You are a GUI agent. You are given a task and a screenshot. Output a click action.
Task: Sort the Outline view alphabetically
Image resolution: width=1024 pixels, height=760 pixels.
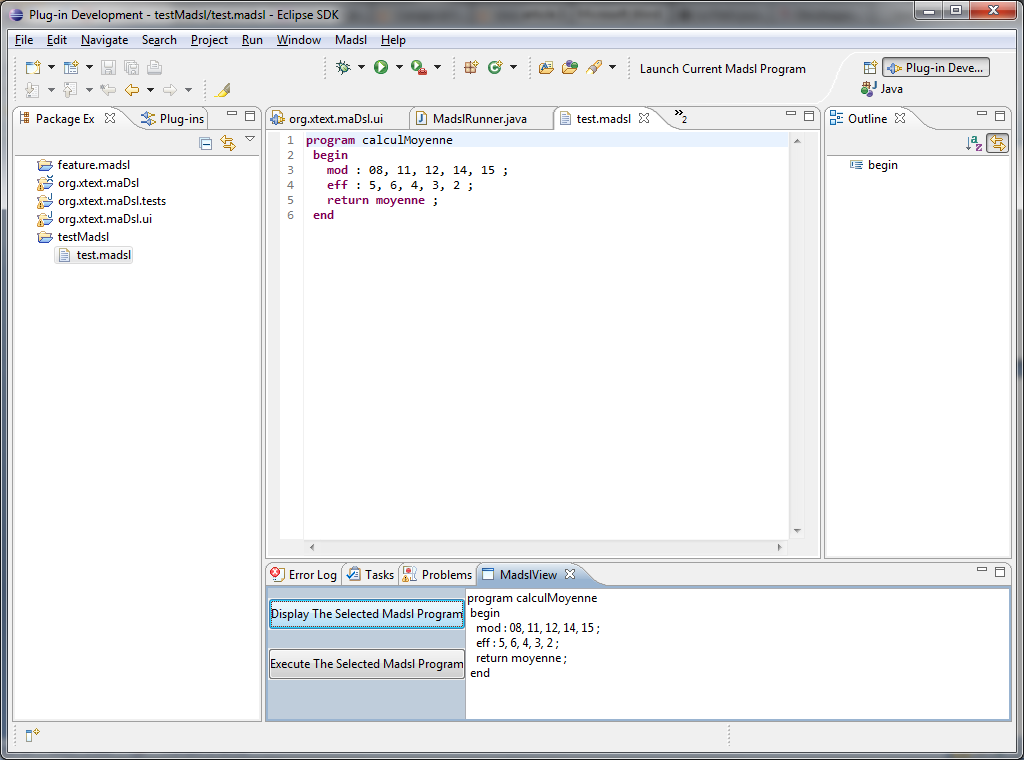tap(973, 143)
